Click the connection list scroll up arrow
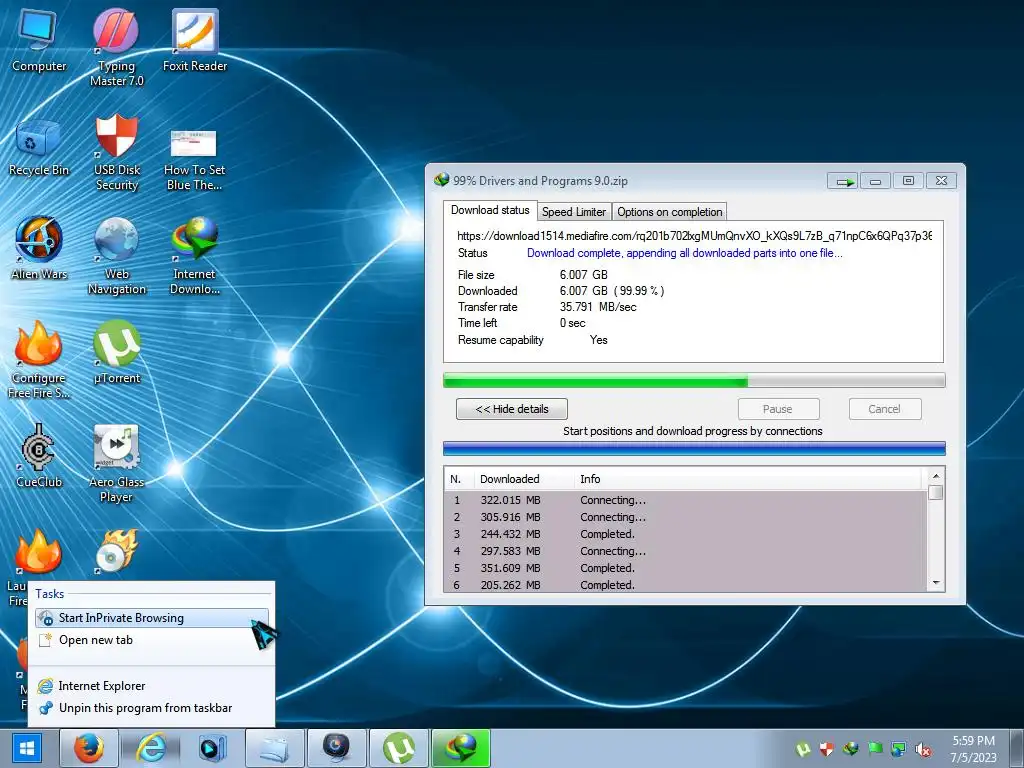 point(936,475)
